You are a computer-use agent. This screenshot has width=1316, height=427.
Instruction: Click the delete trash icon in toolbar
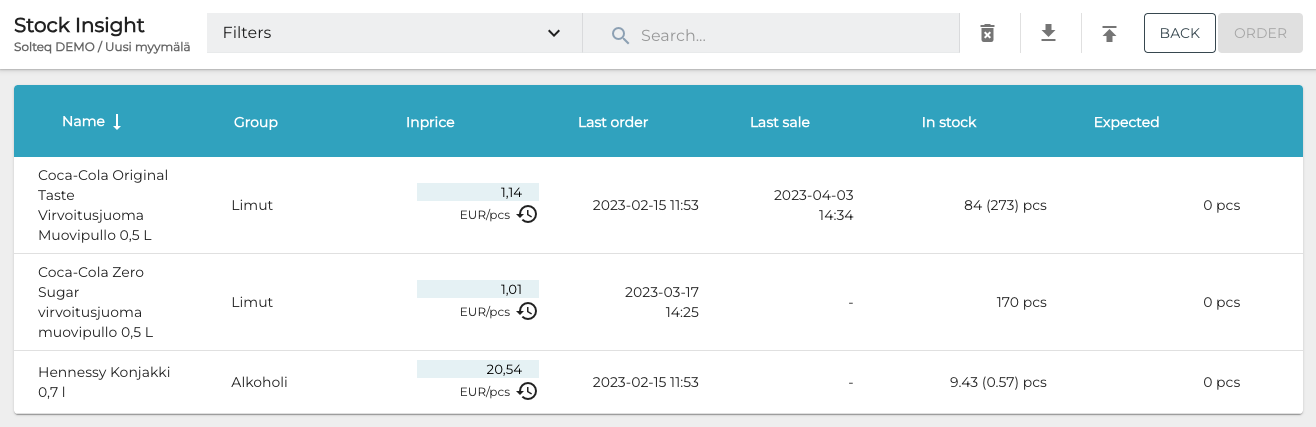(987, 34)
